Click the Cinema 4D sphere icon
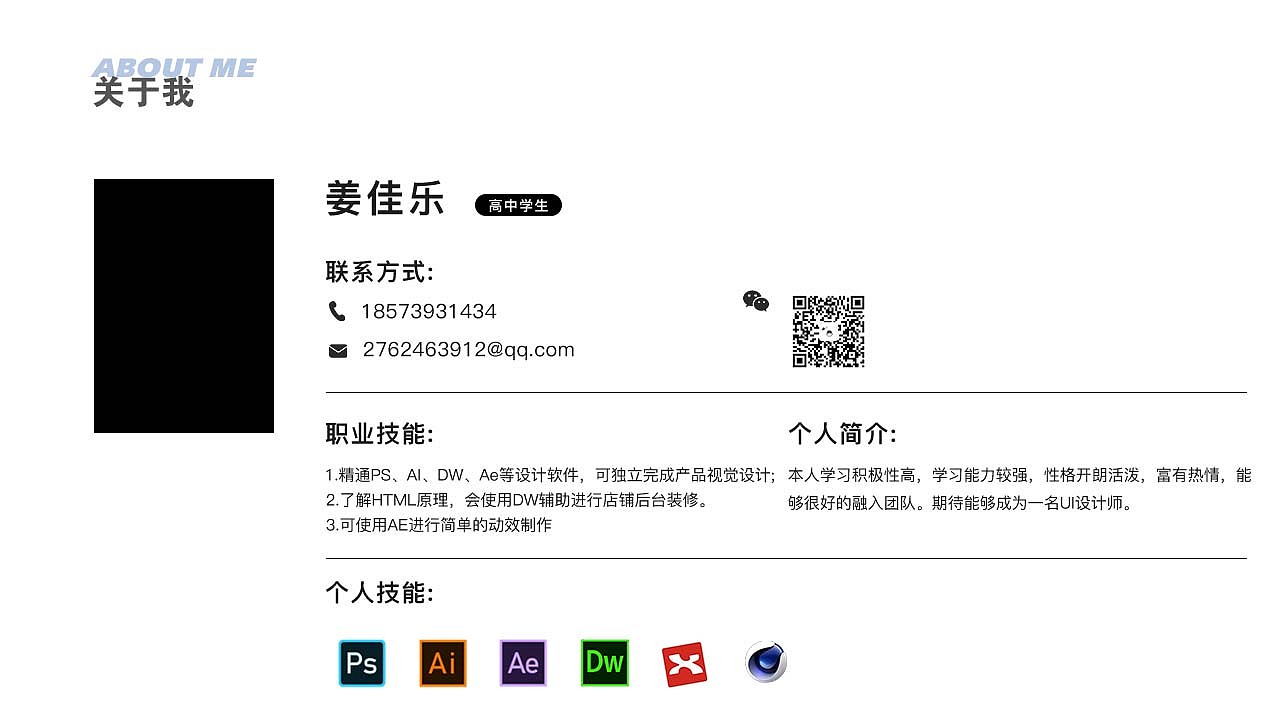The width and height of the screenshot is (1280, 720). coord(766,662)
